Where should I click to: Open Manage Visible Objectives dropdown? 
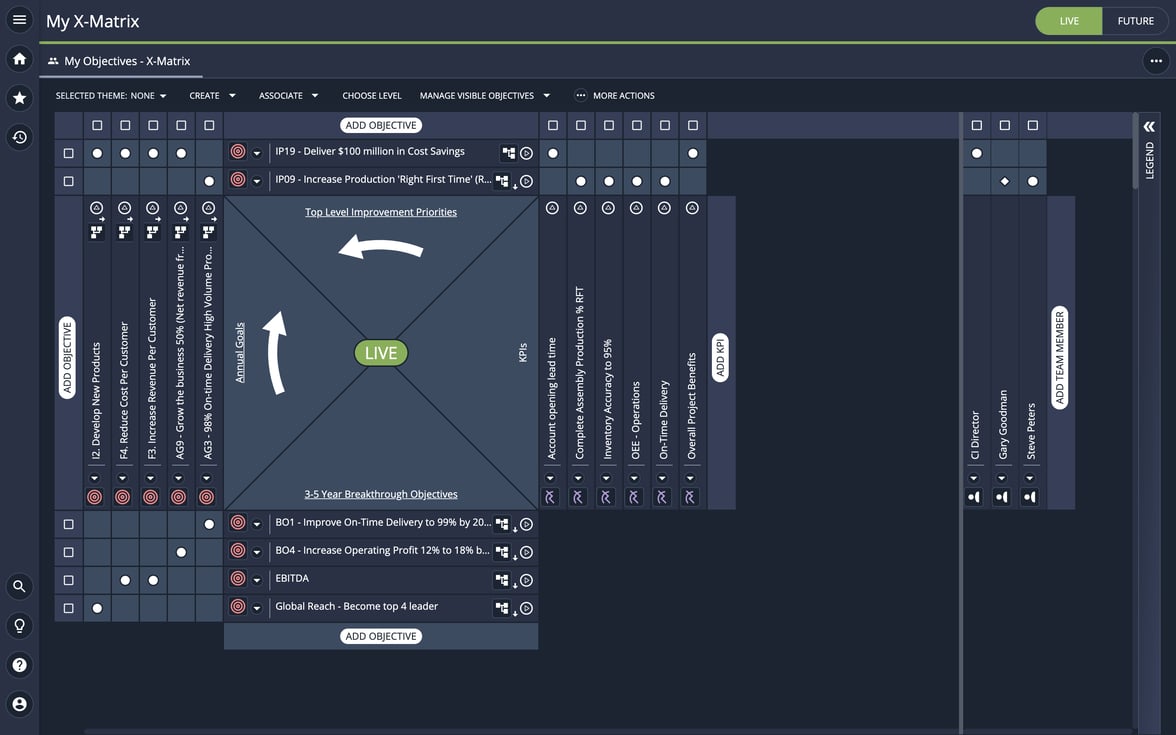(x=484, y=96)
